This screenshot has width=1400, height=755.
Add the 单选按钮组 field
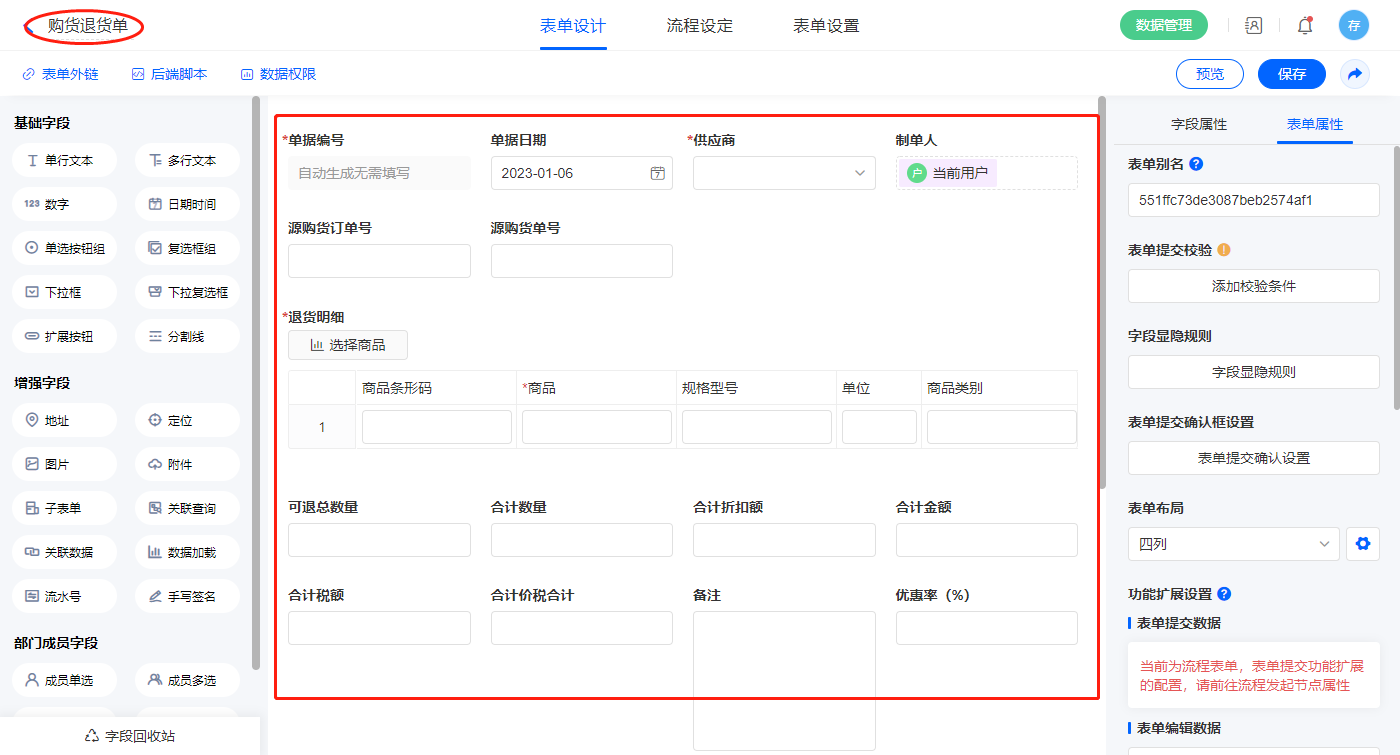click(65, 248)
